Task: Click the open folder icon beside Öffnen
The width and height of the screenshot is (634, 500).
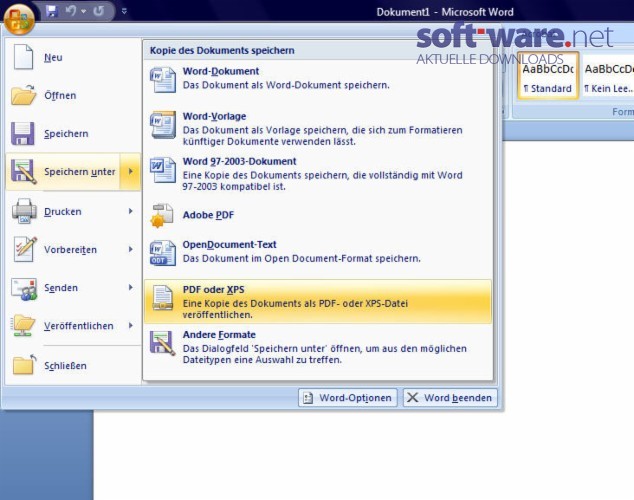Action: tap(23, 95)
